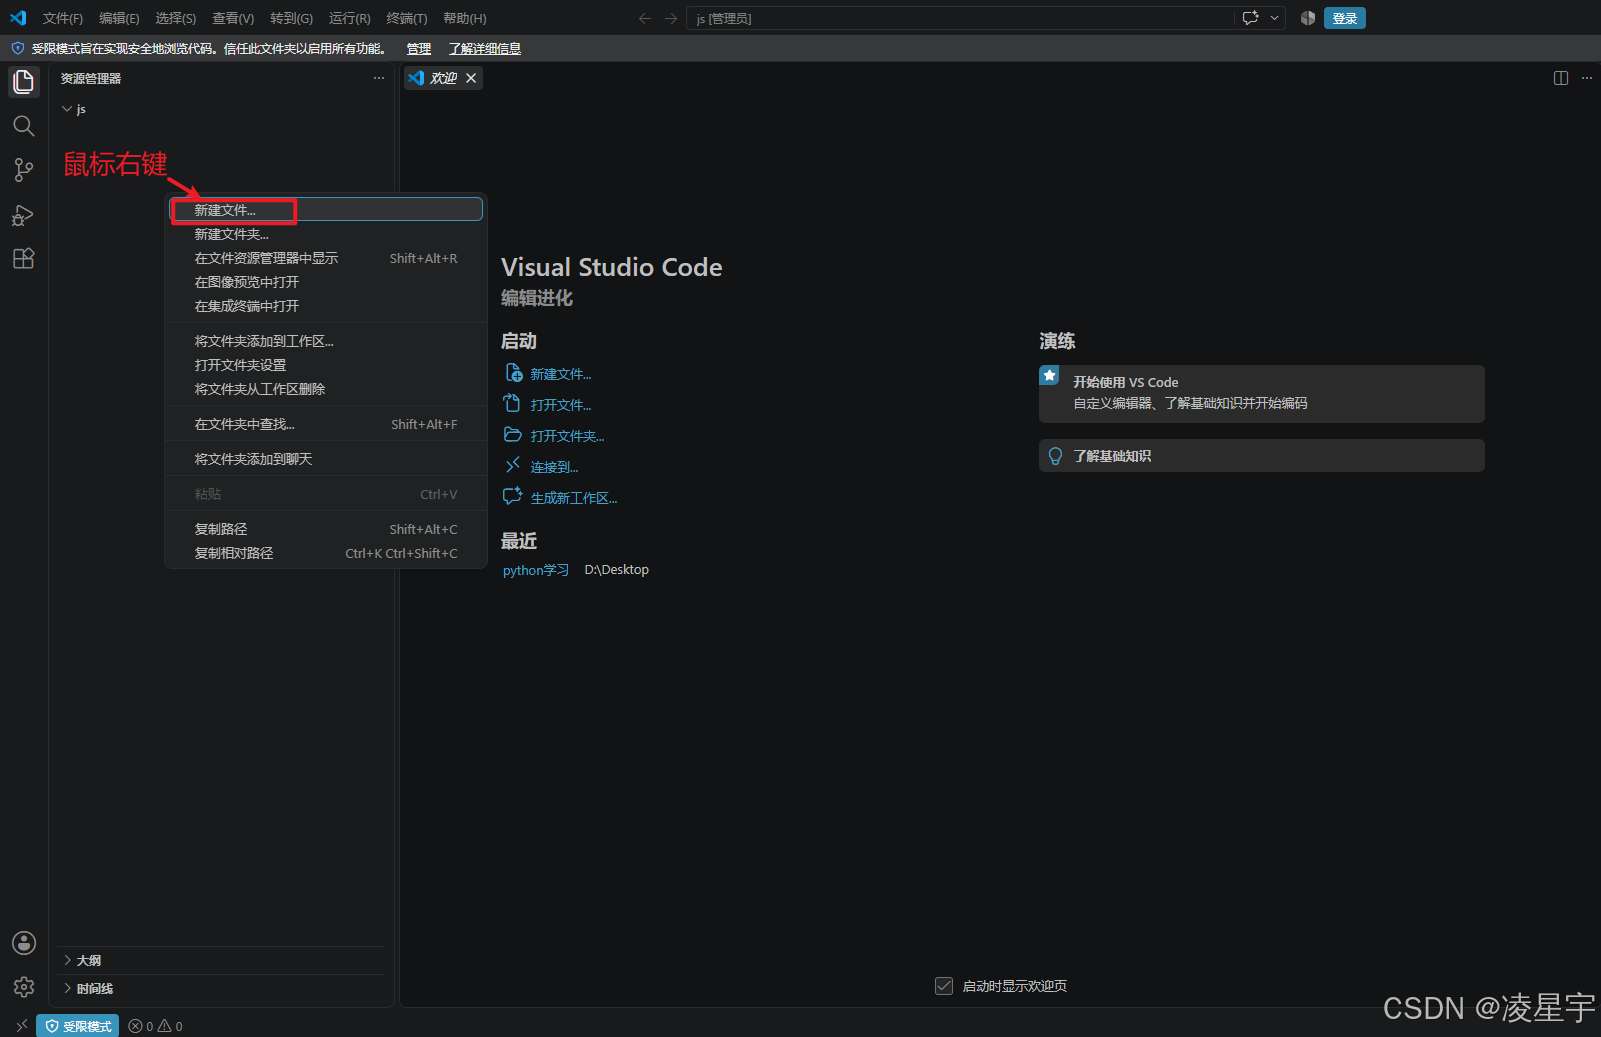The height and width of the screenshot is (1037, 1601).
Task: Select 将文件夹从工作区删除 context menu entry
Action: 326,389
